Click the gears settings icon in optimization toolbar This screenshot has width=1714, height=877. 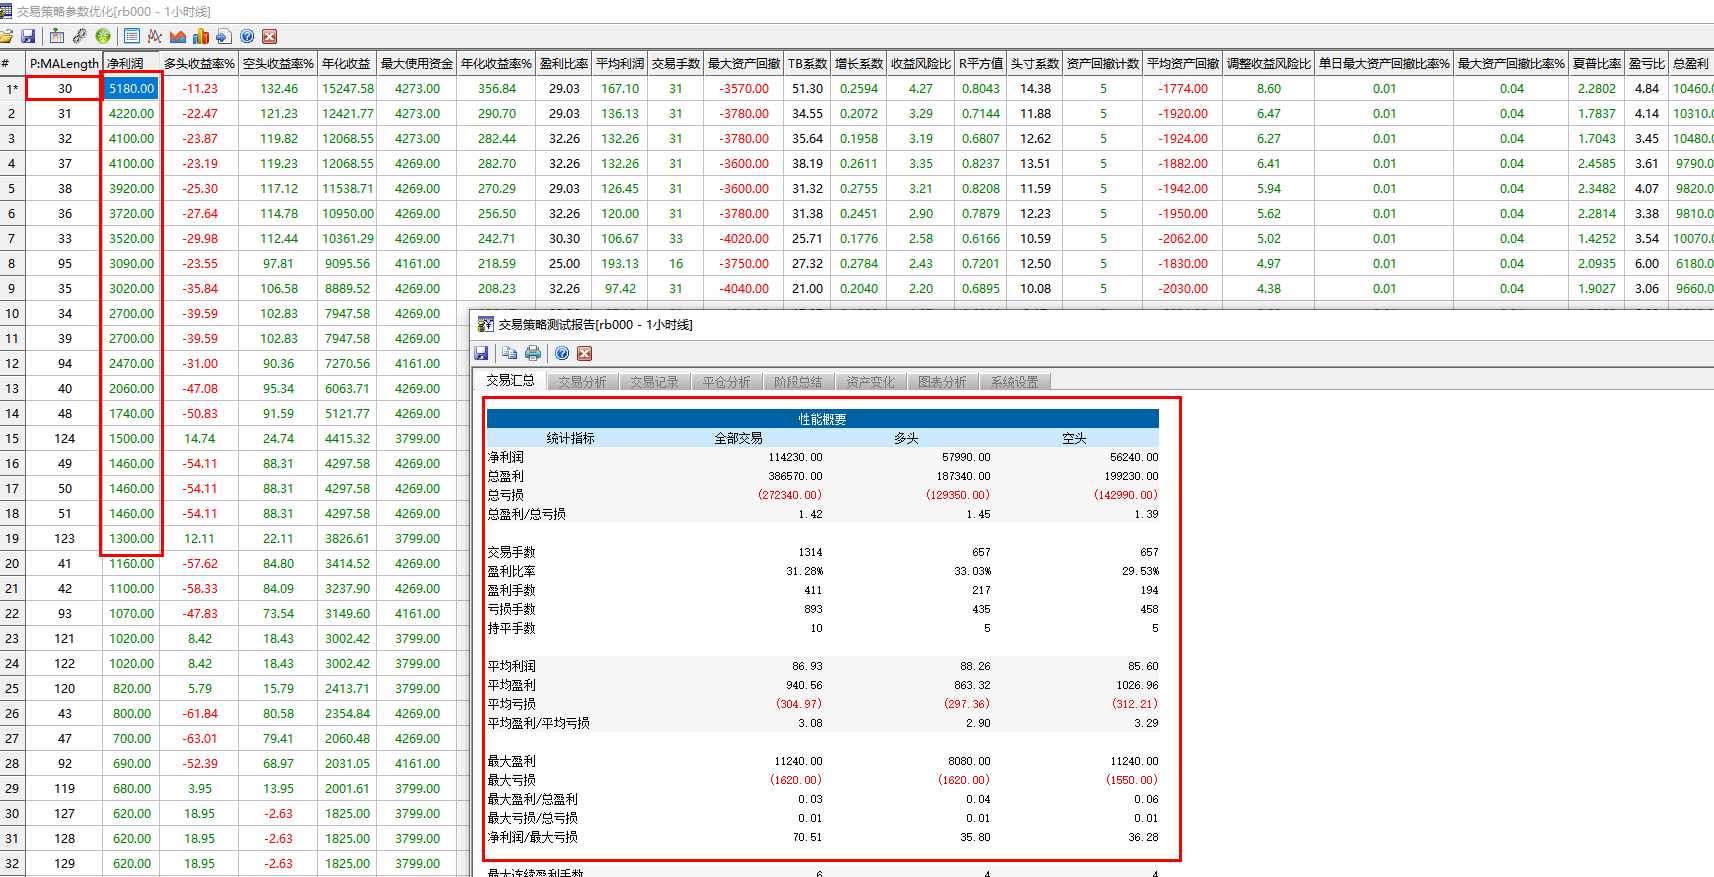coord(80,36)
